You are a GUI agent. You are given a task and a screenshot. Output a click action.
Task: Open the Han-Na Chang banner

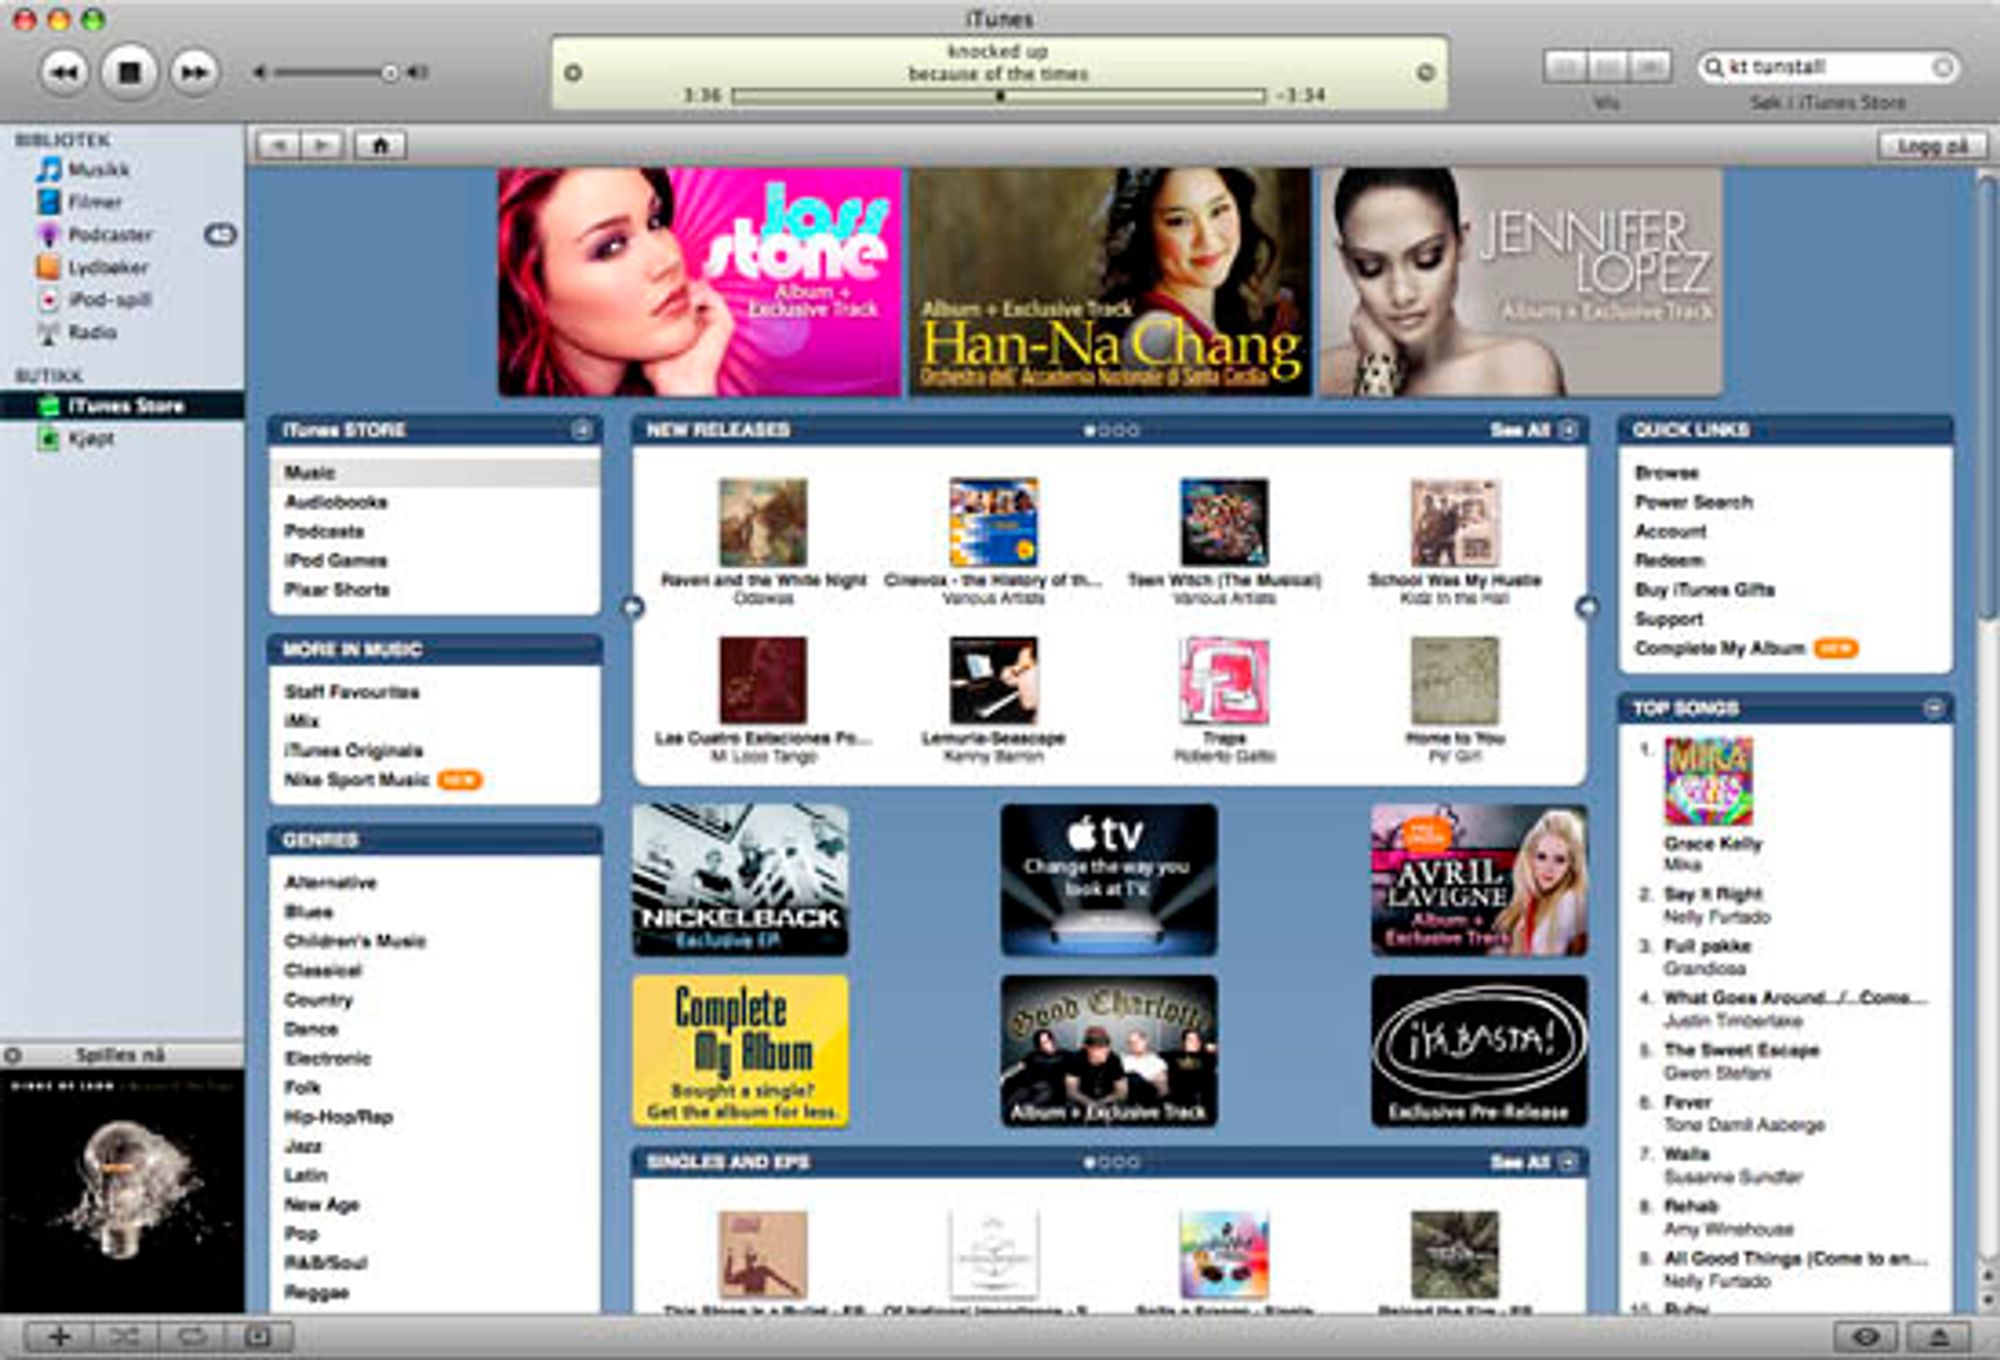coord(1111,282)
